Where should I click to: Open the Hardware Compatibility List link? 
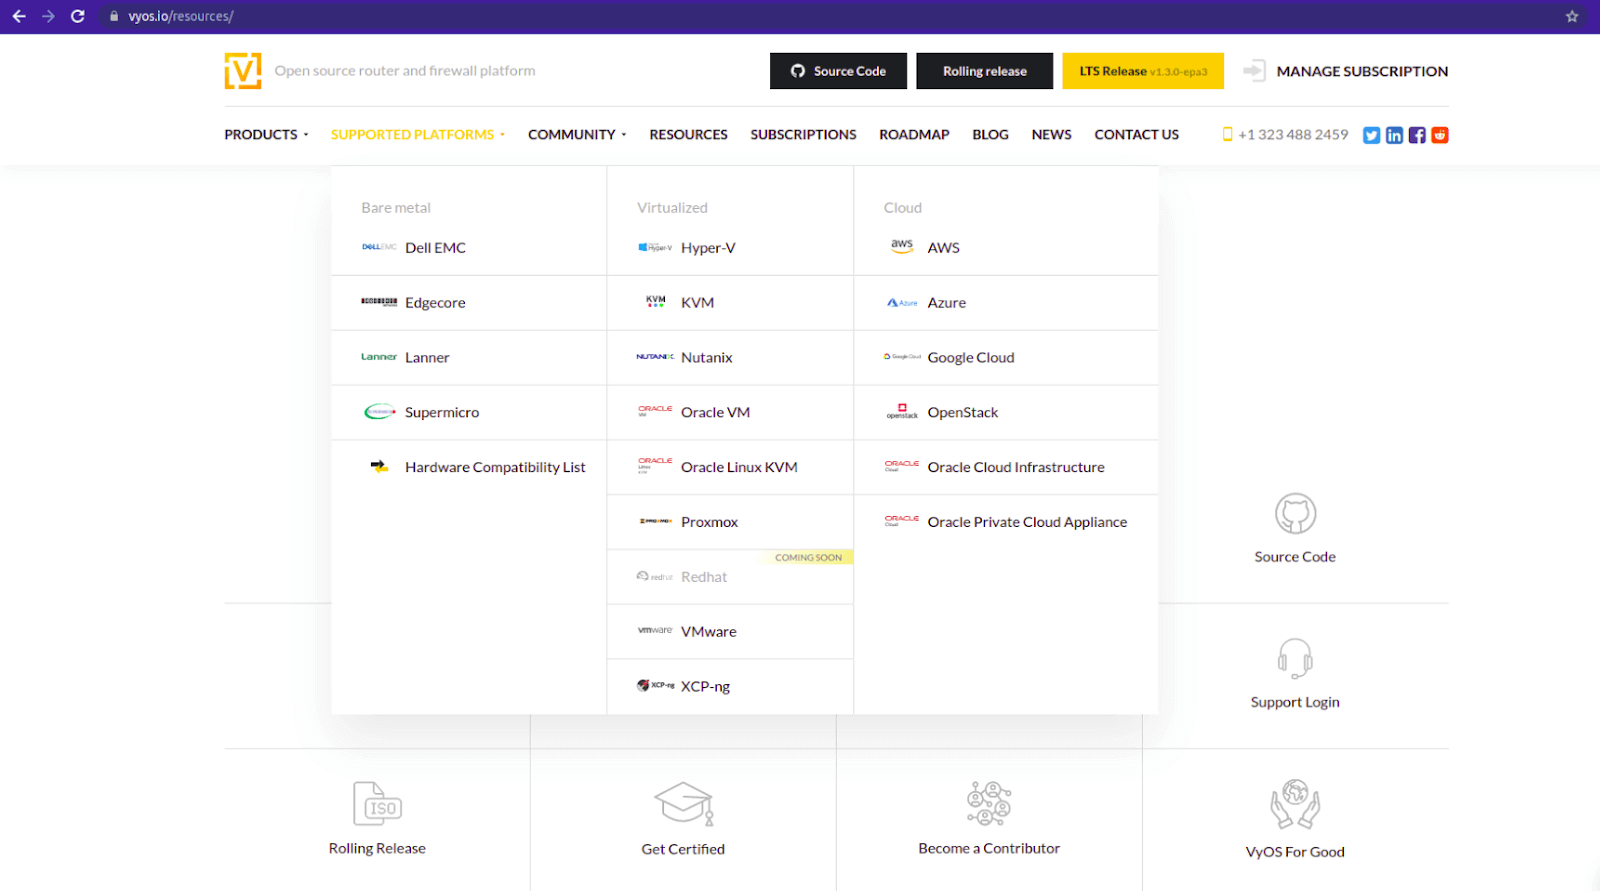[x=495, y=467]
